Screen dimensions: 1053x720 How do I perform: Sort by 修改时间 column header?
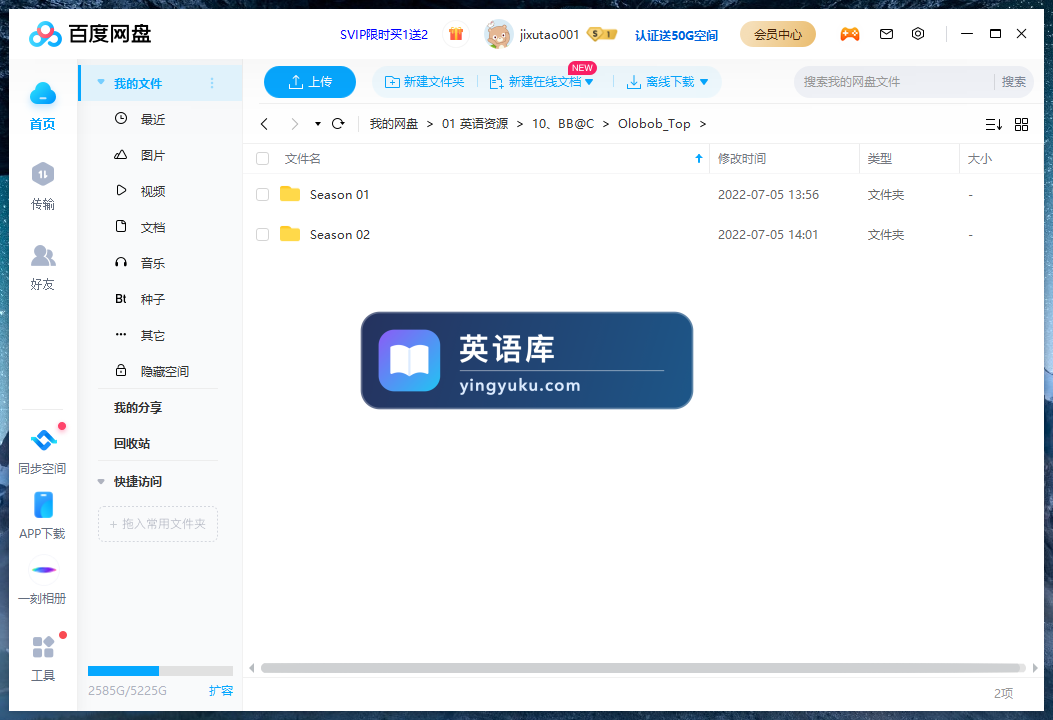[741, 159]
